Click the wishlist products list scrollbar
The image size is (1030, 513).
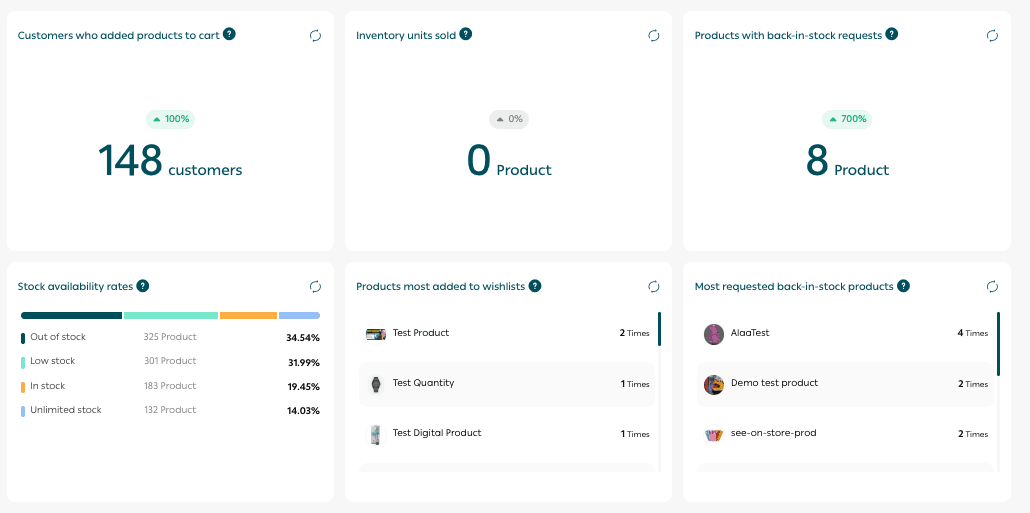658,330
